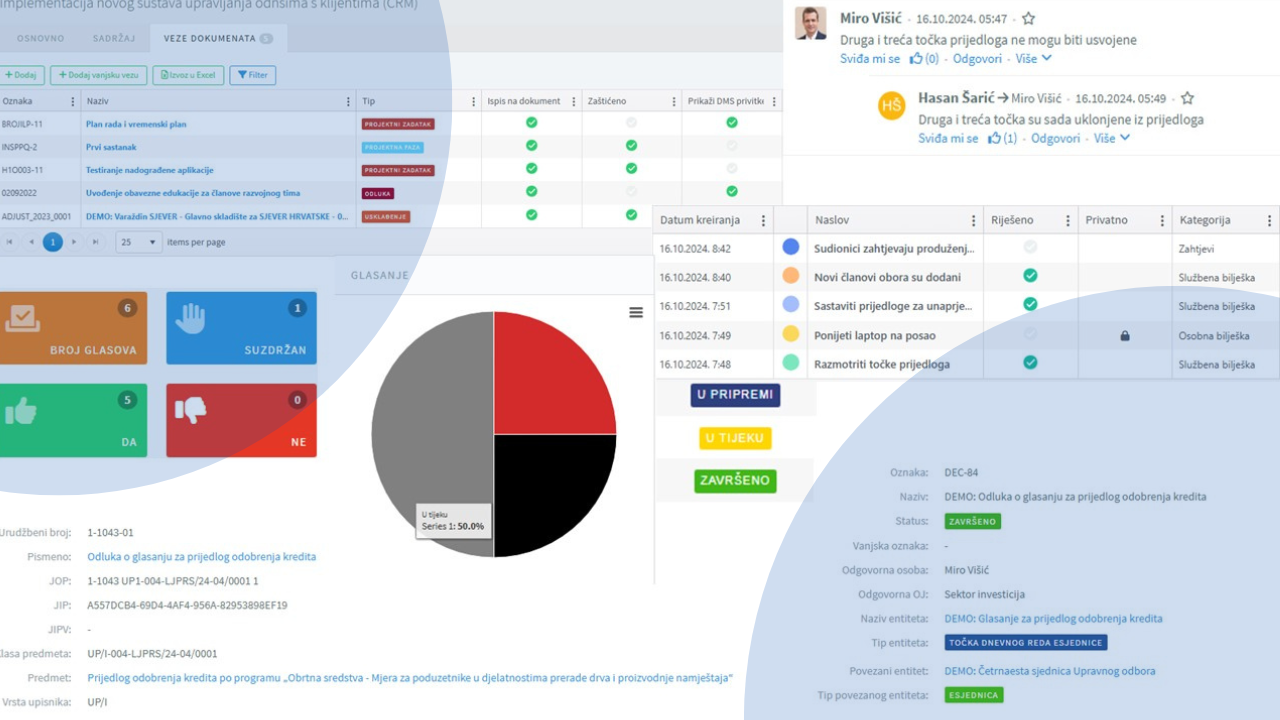Click the thumbs-down icon on NE tile
The image size is (1280, 720).
190,408
